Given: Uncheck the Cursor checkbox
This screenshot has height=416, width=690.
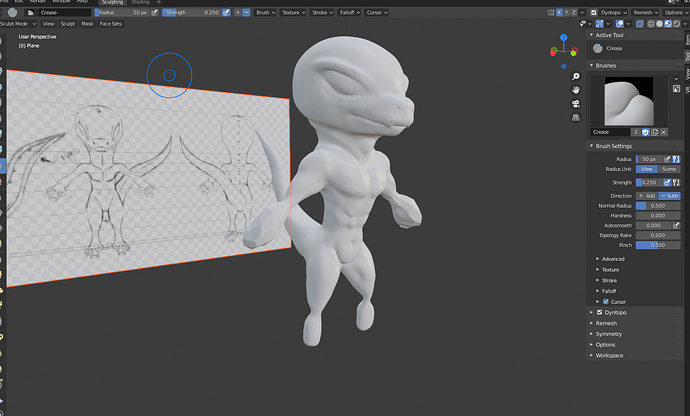Looking at the screenshot, I should click(606, 302).
